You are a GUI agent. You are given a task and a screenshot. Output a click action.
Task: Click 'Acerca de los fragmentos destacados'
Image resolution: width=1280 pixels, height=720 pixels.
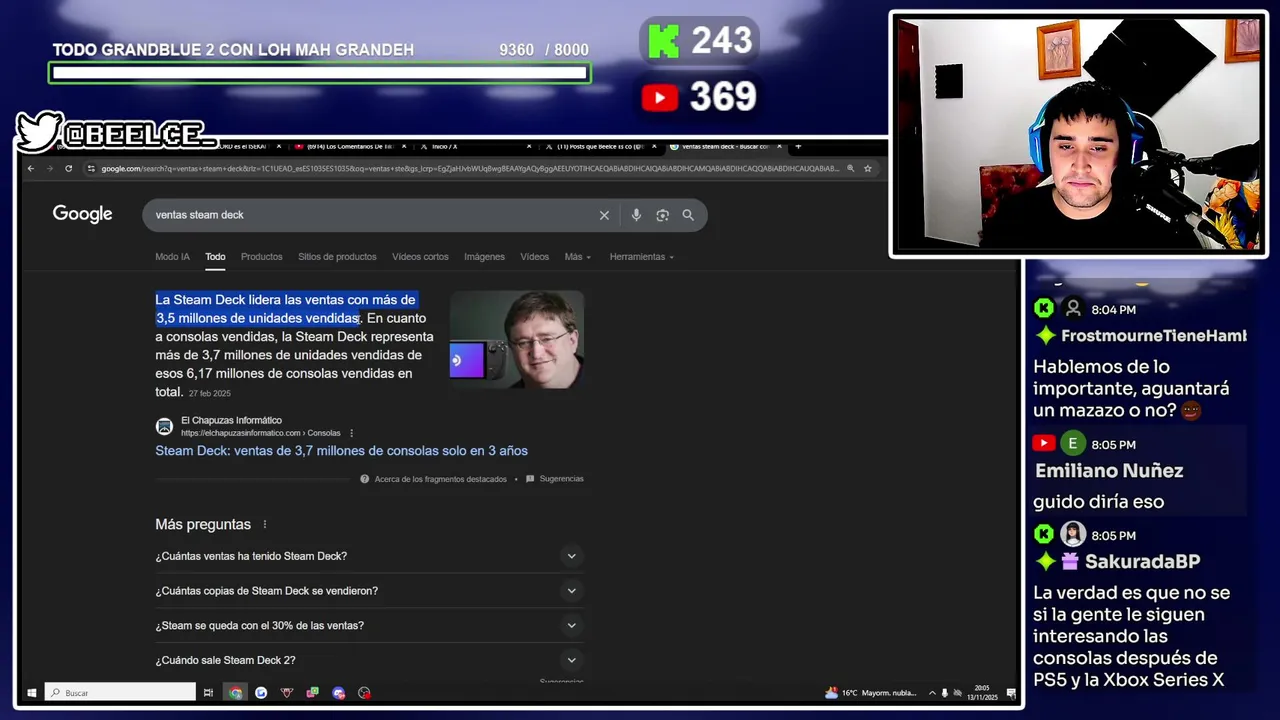440,479
